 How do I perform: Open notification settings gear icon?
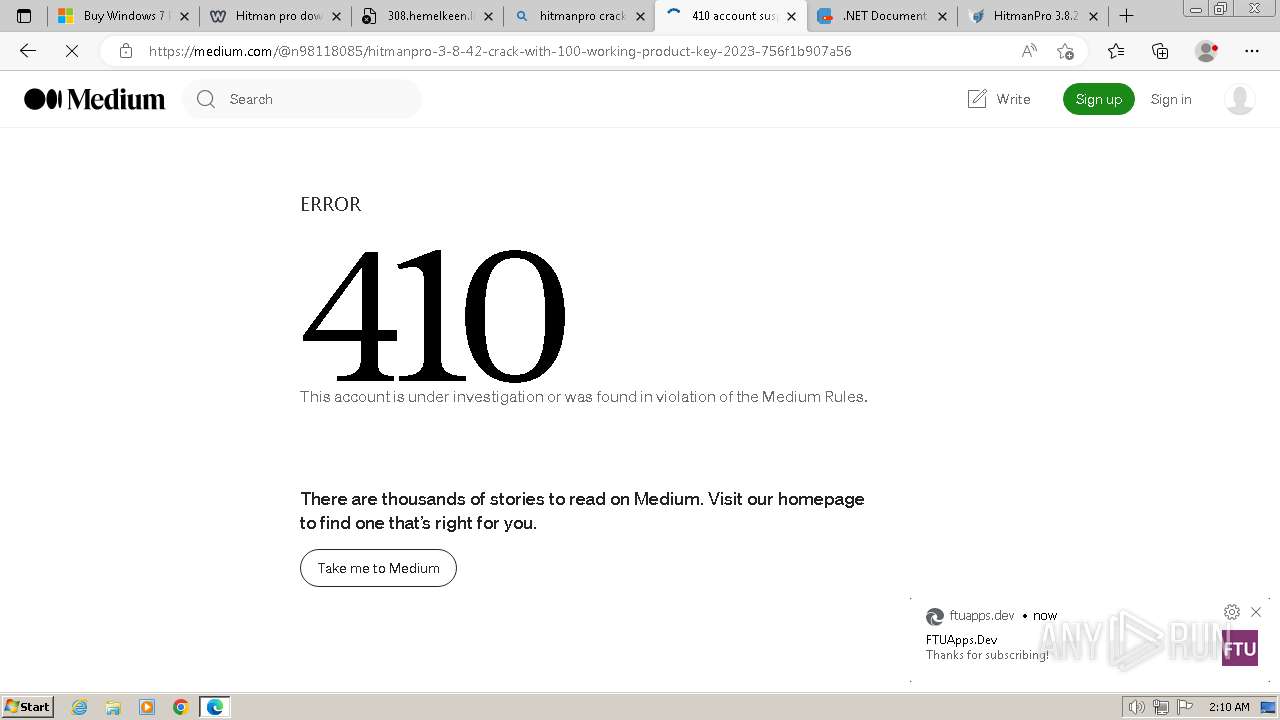tap(1232, 612)
